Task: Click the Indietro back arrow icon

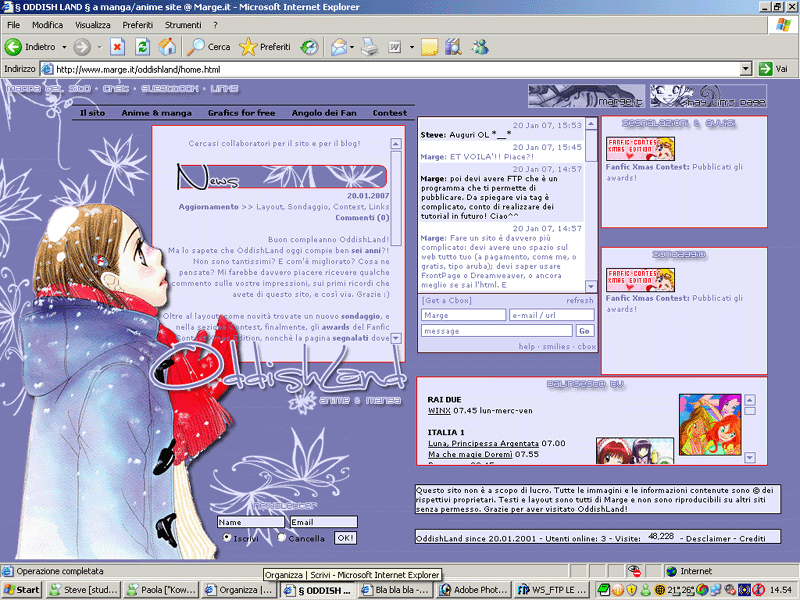Action: [13, 47]
